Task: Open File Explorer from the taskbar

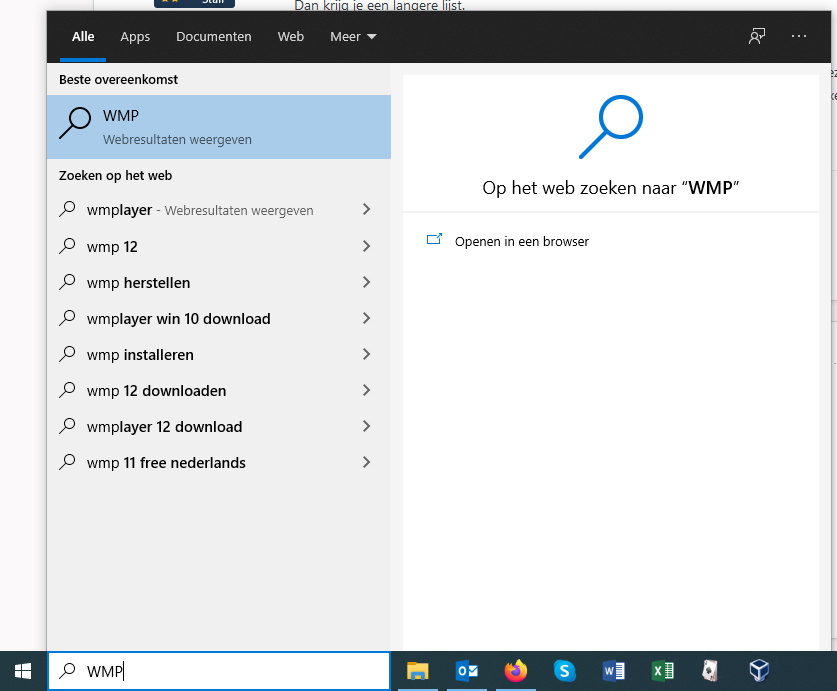Action: (417, 671)
